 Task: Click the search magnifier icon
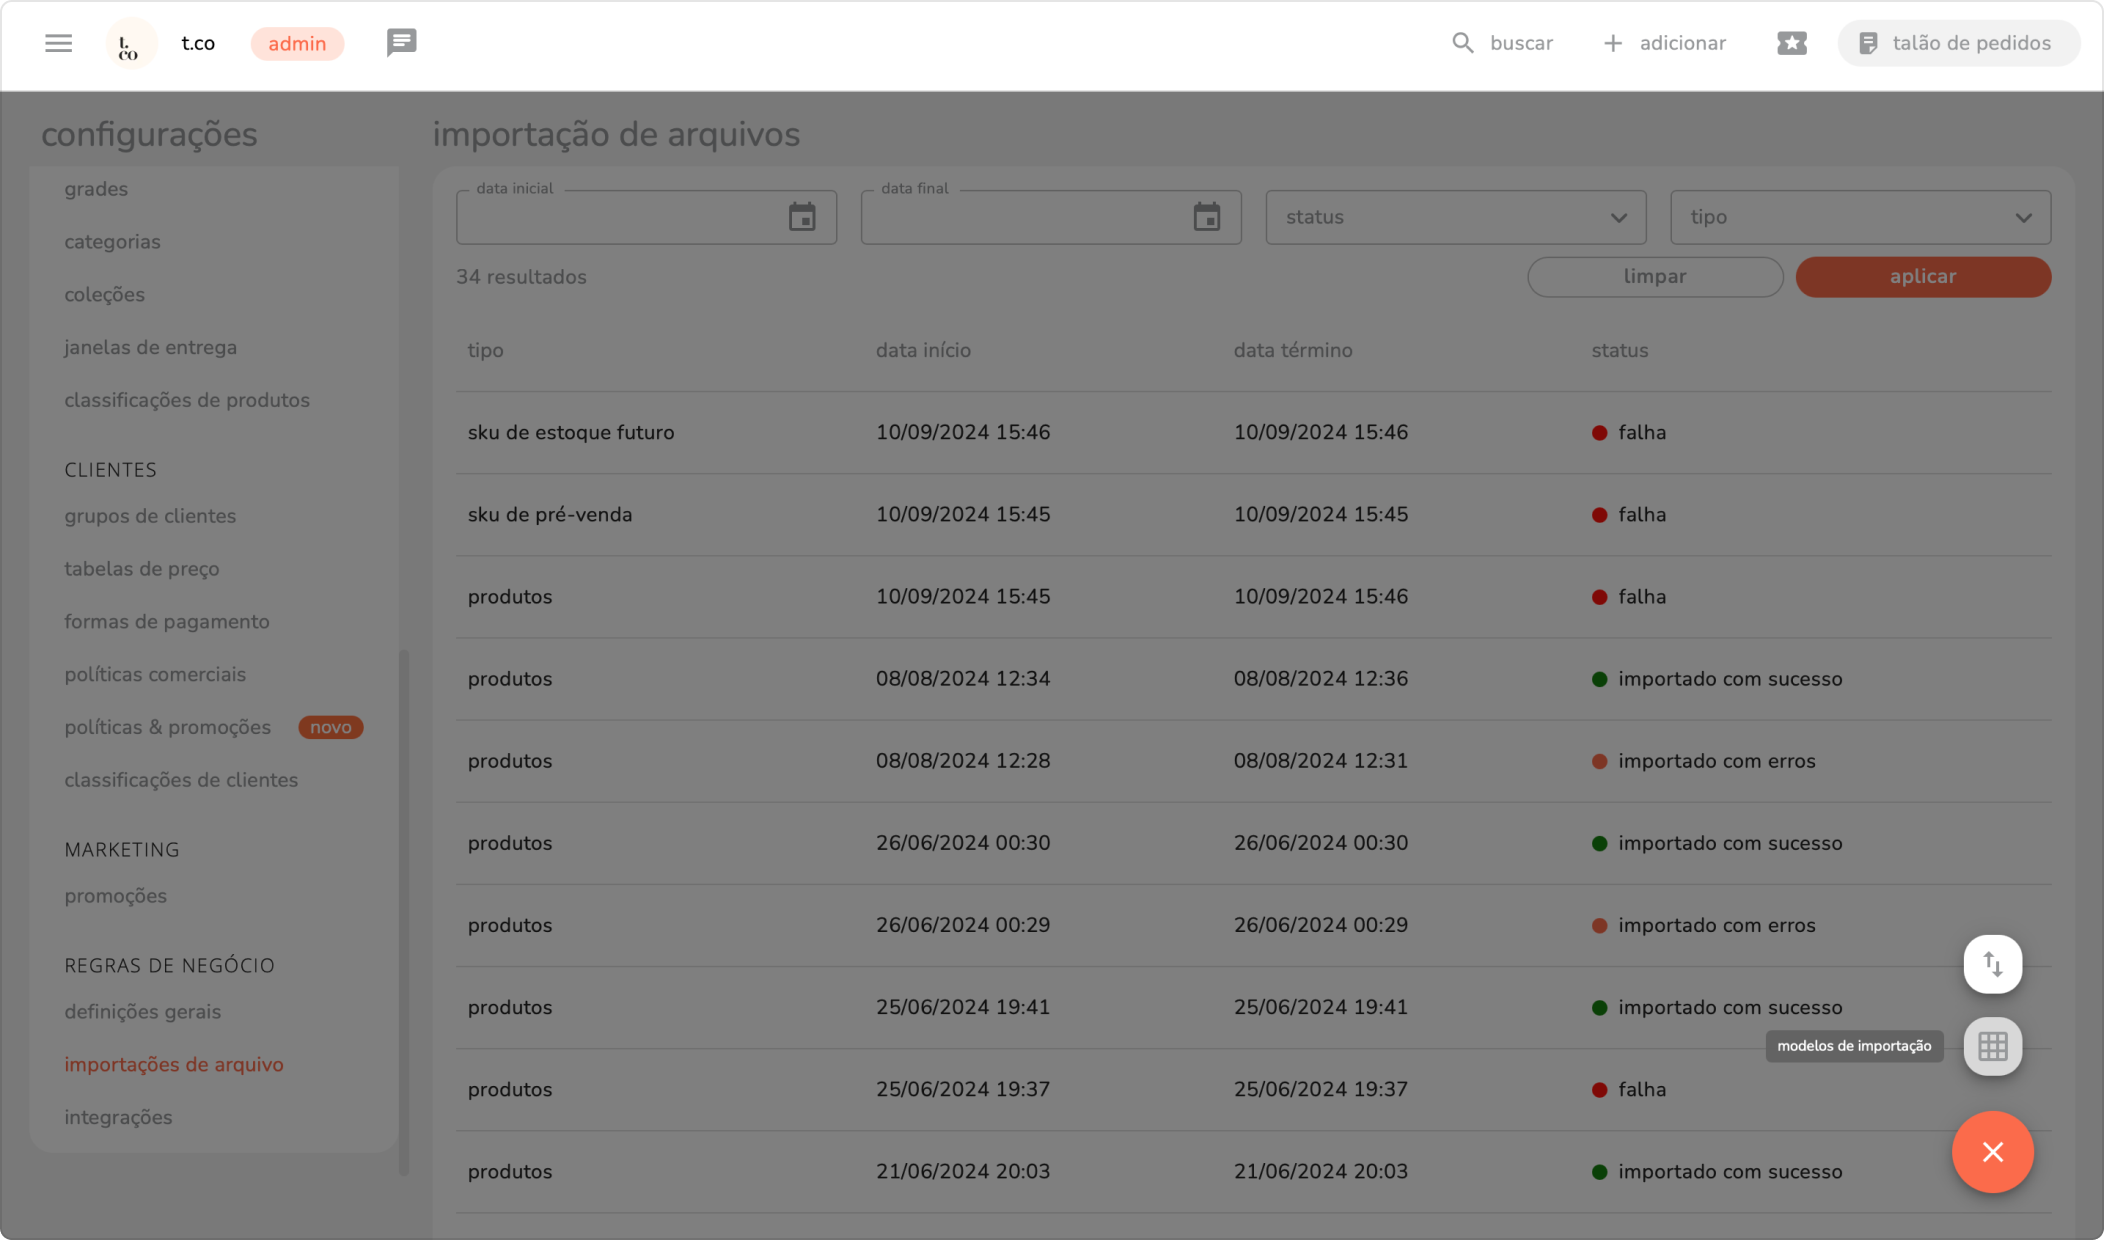(x=1462, y=43)
